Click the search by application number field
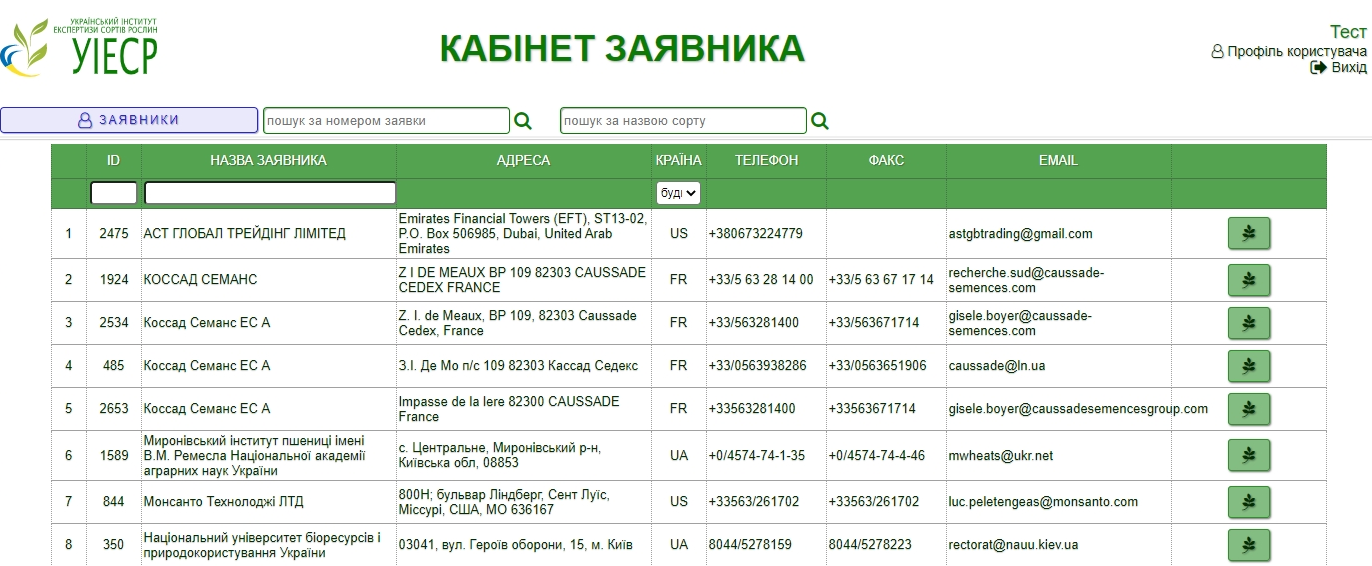Screen dimensions: 1372x566 386,121
